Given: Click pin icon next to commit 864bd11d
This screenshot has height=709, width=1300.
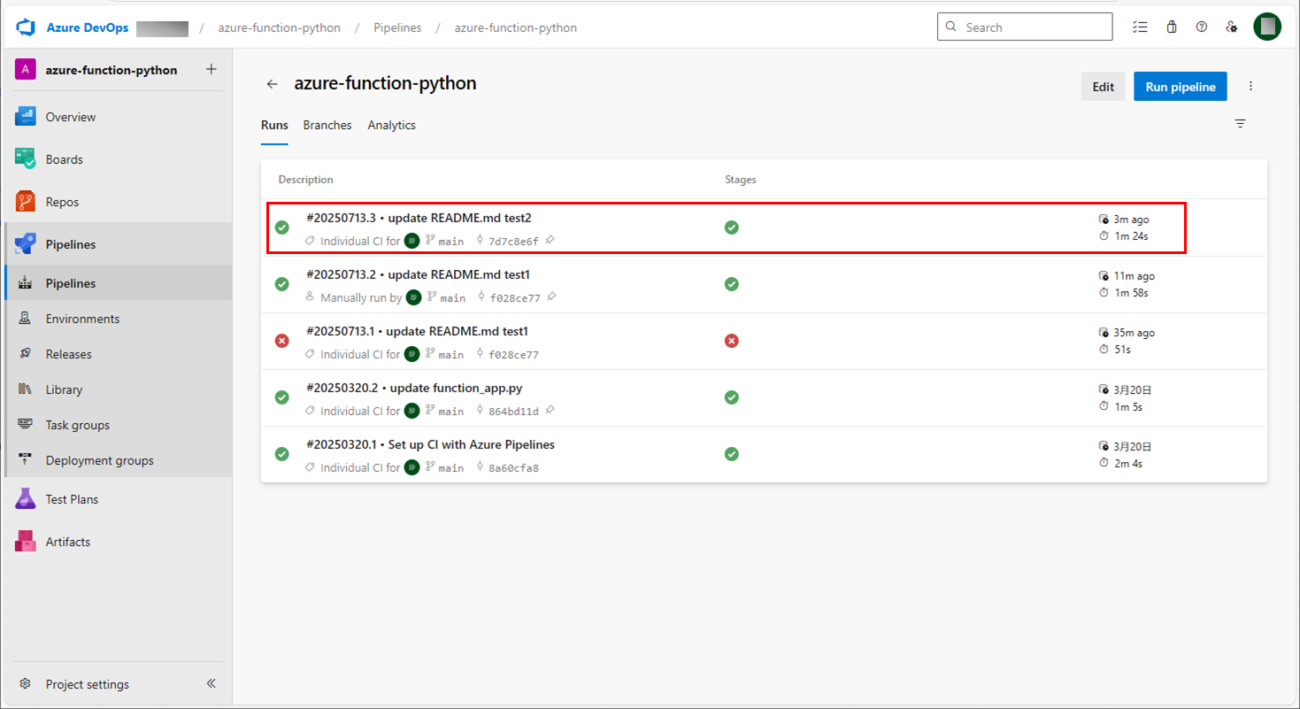Looking at the screenshot, I should pyautogui.click(x=551, y=410).
